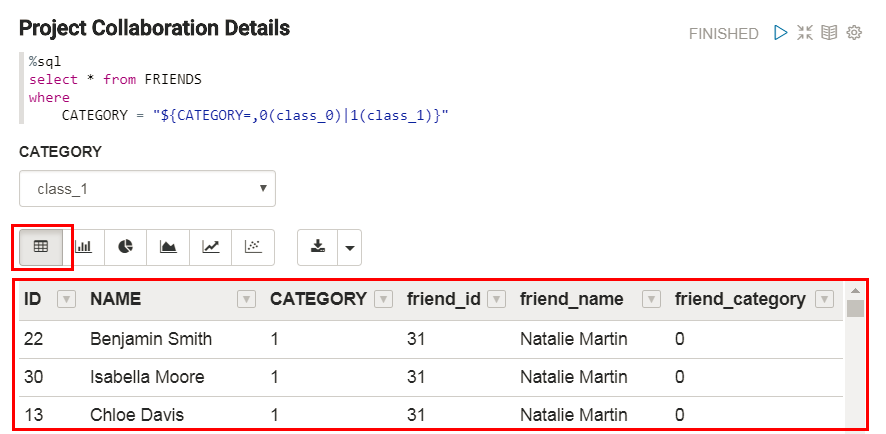
Task: Switch to scatter chart view
Action: click(253, 246)
